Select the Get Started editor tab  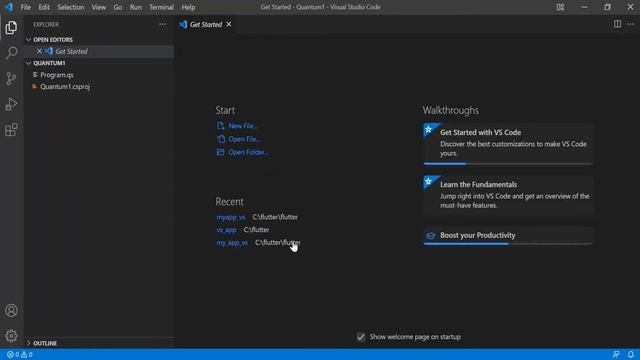coord(205,24)
